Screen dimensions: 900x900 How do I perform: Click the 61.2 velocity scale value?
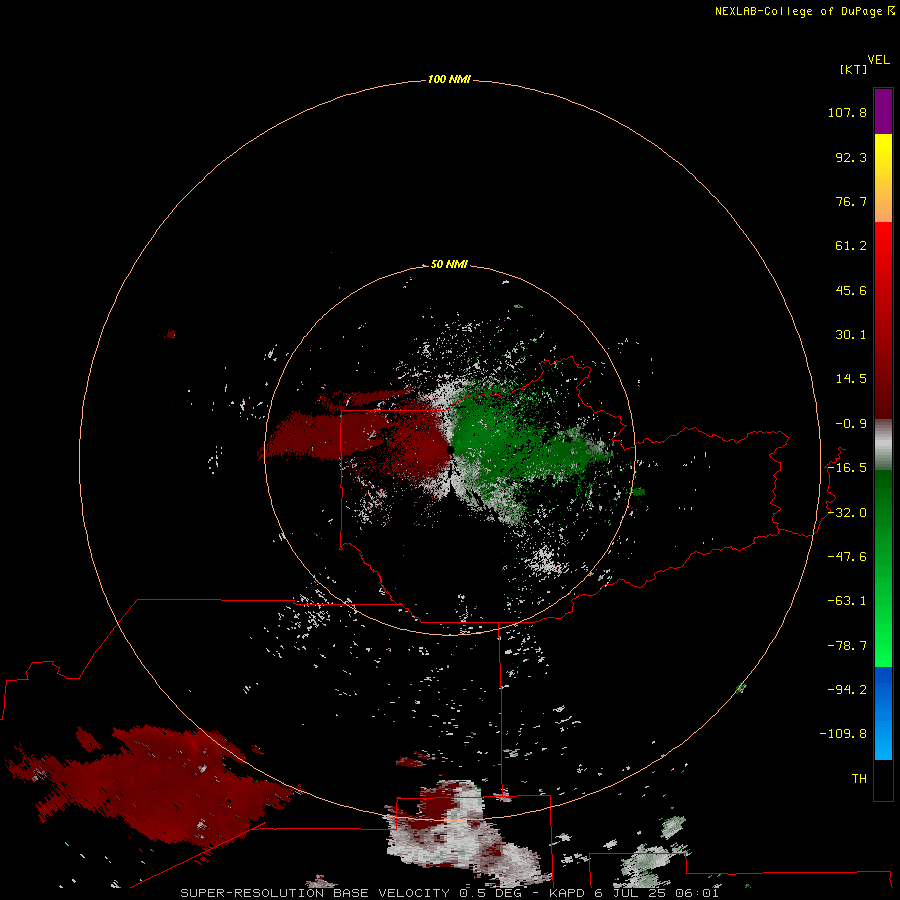coord(851,246)
